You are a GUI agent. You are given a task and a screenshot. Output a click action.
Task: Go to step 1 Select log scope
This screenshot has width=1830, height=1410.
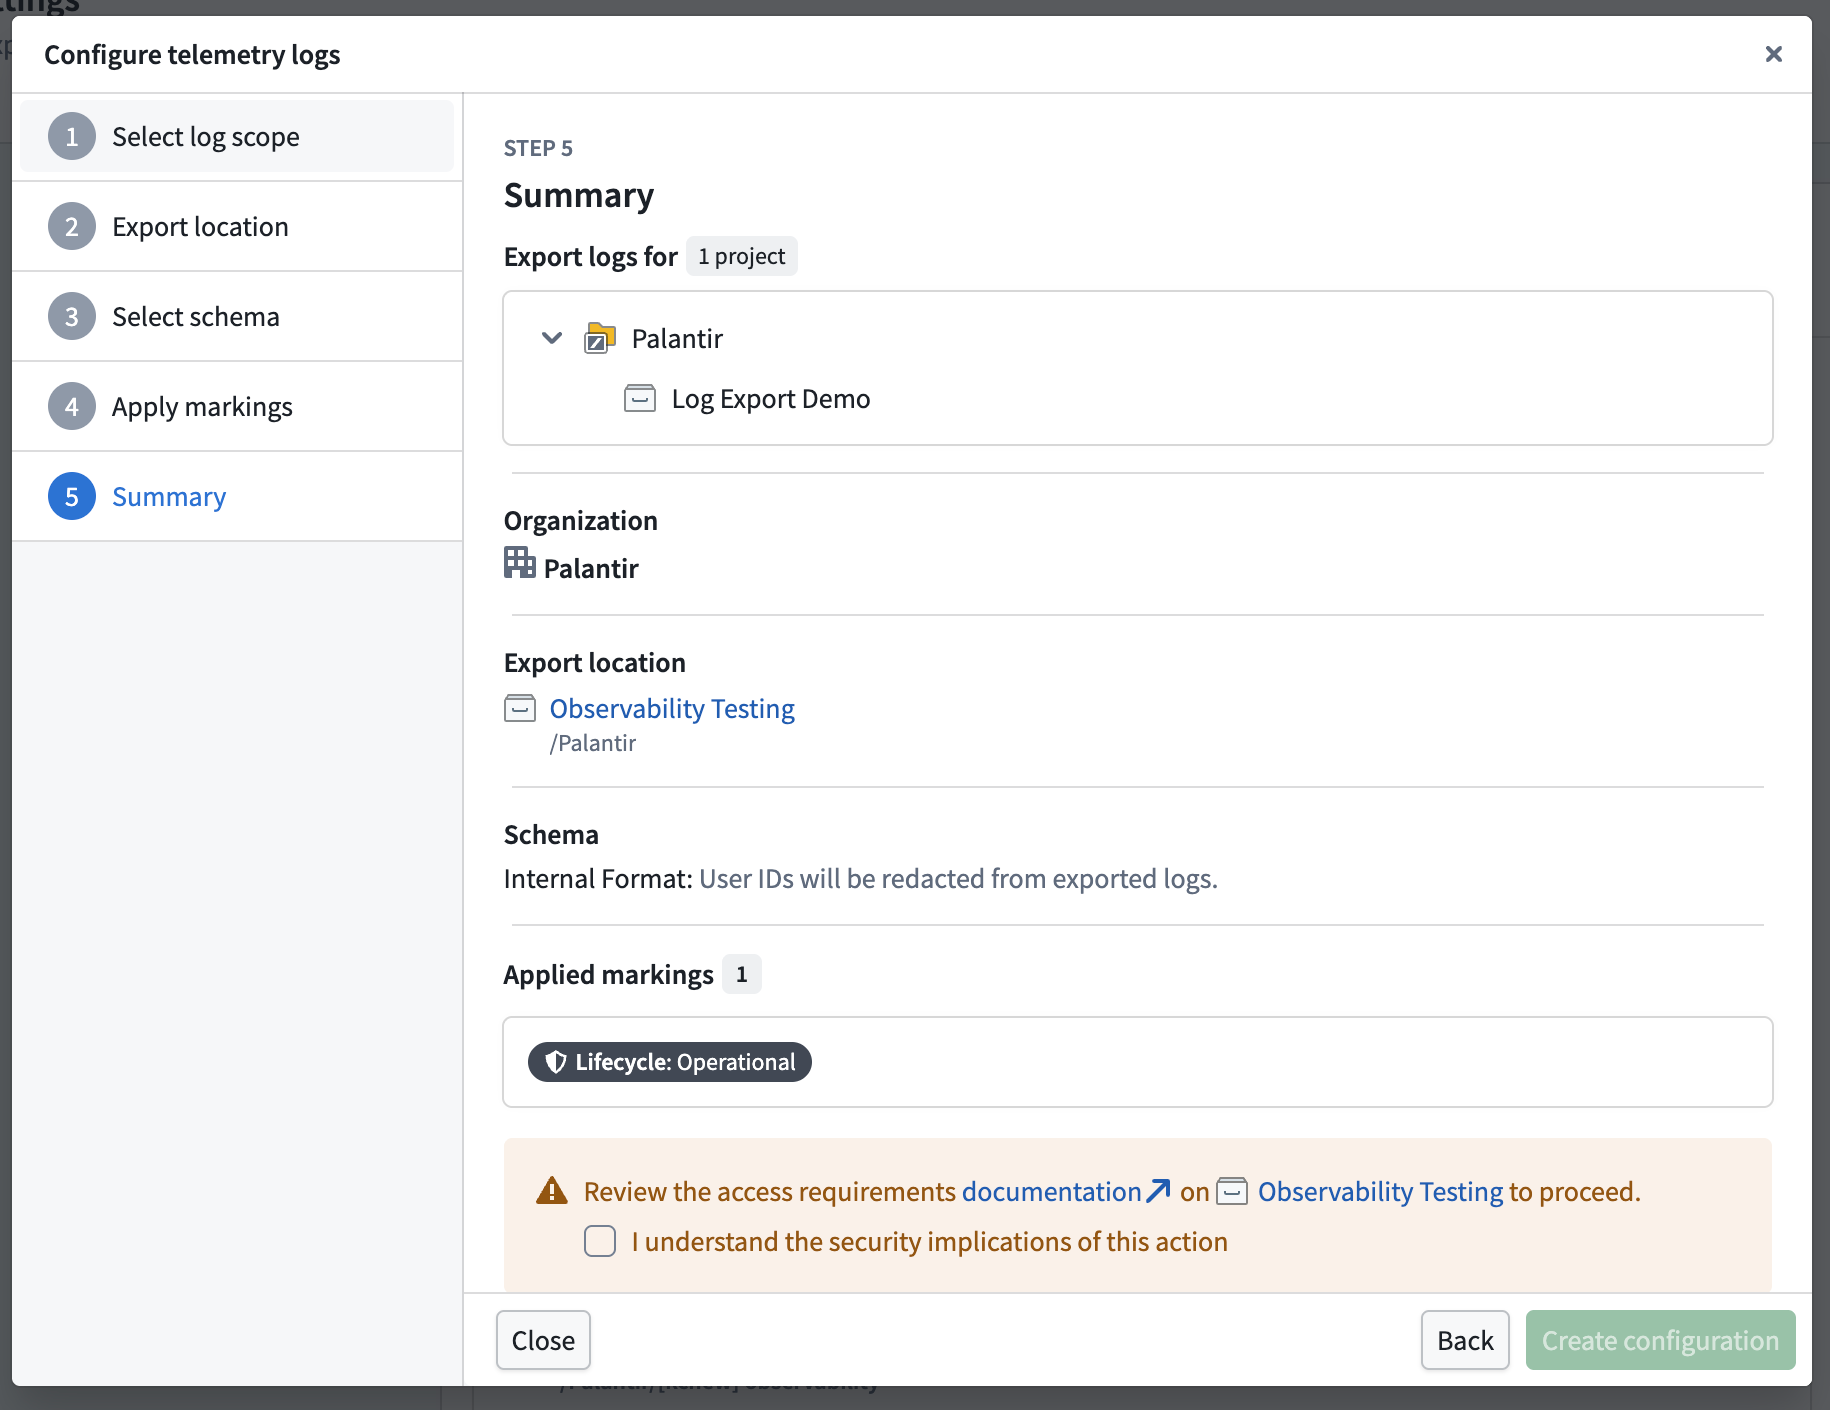[x=237, y=136]
